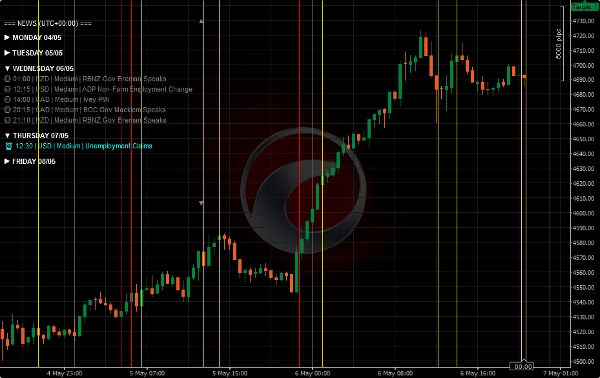Collapse the WEDNESDAY 06/05 news section
This screenshot has height=378, width=600.
click(x=7, y=68)
